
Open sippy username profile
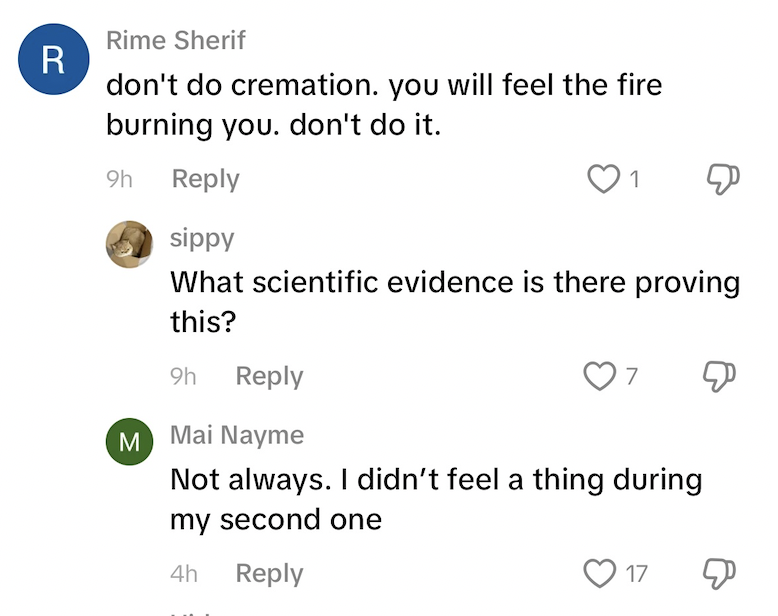pyautogui.click(x=202, y=238)
